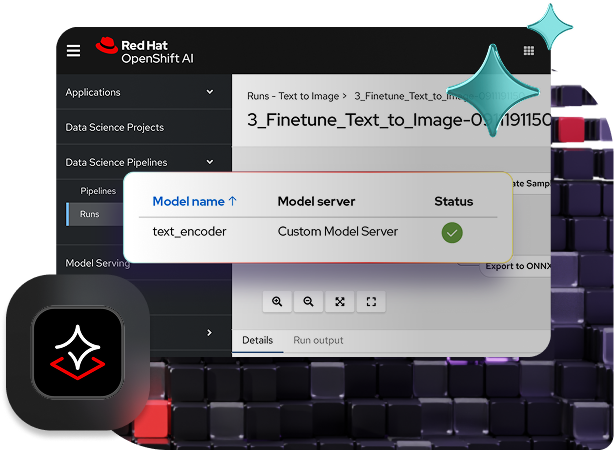Expand the Applications nav section
Image resolution: width=614 pixels, height=450 pixels.
209,92
